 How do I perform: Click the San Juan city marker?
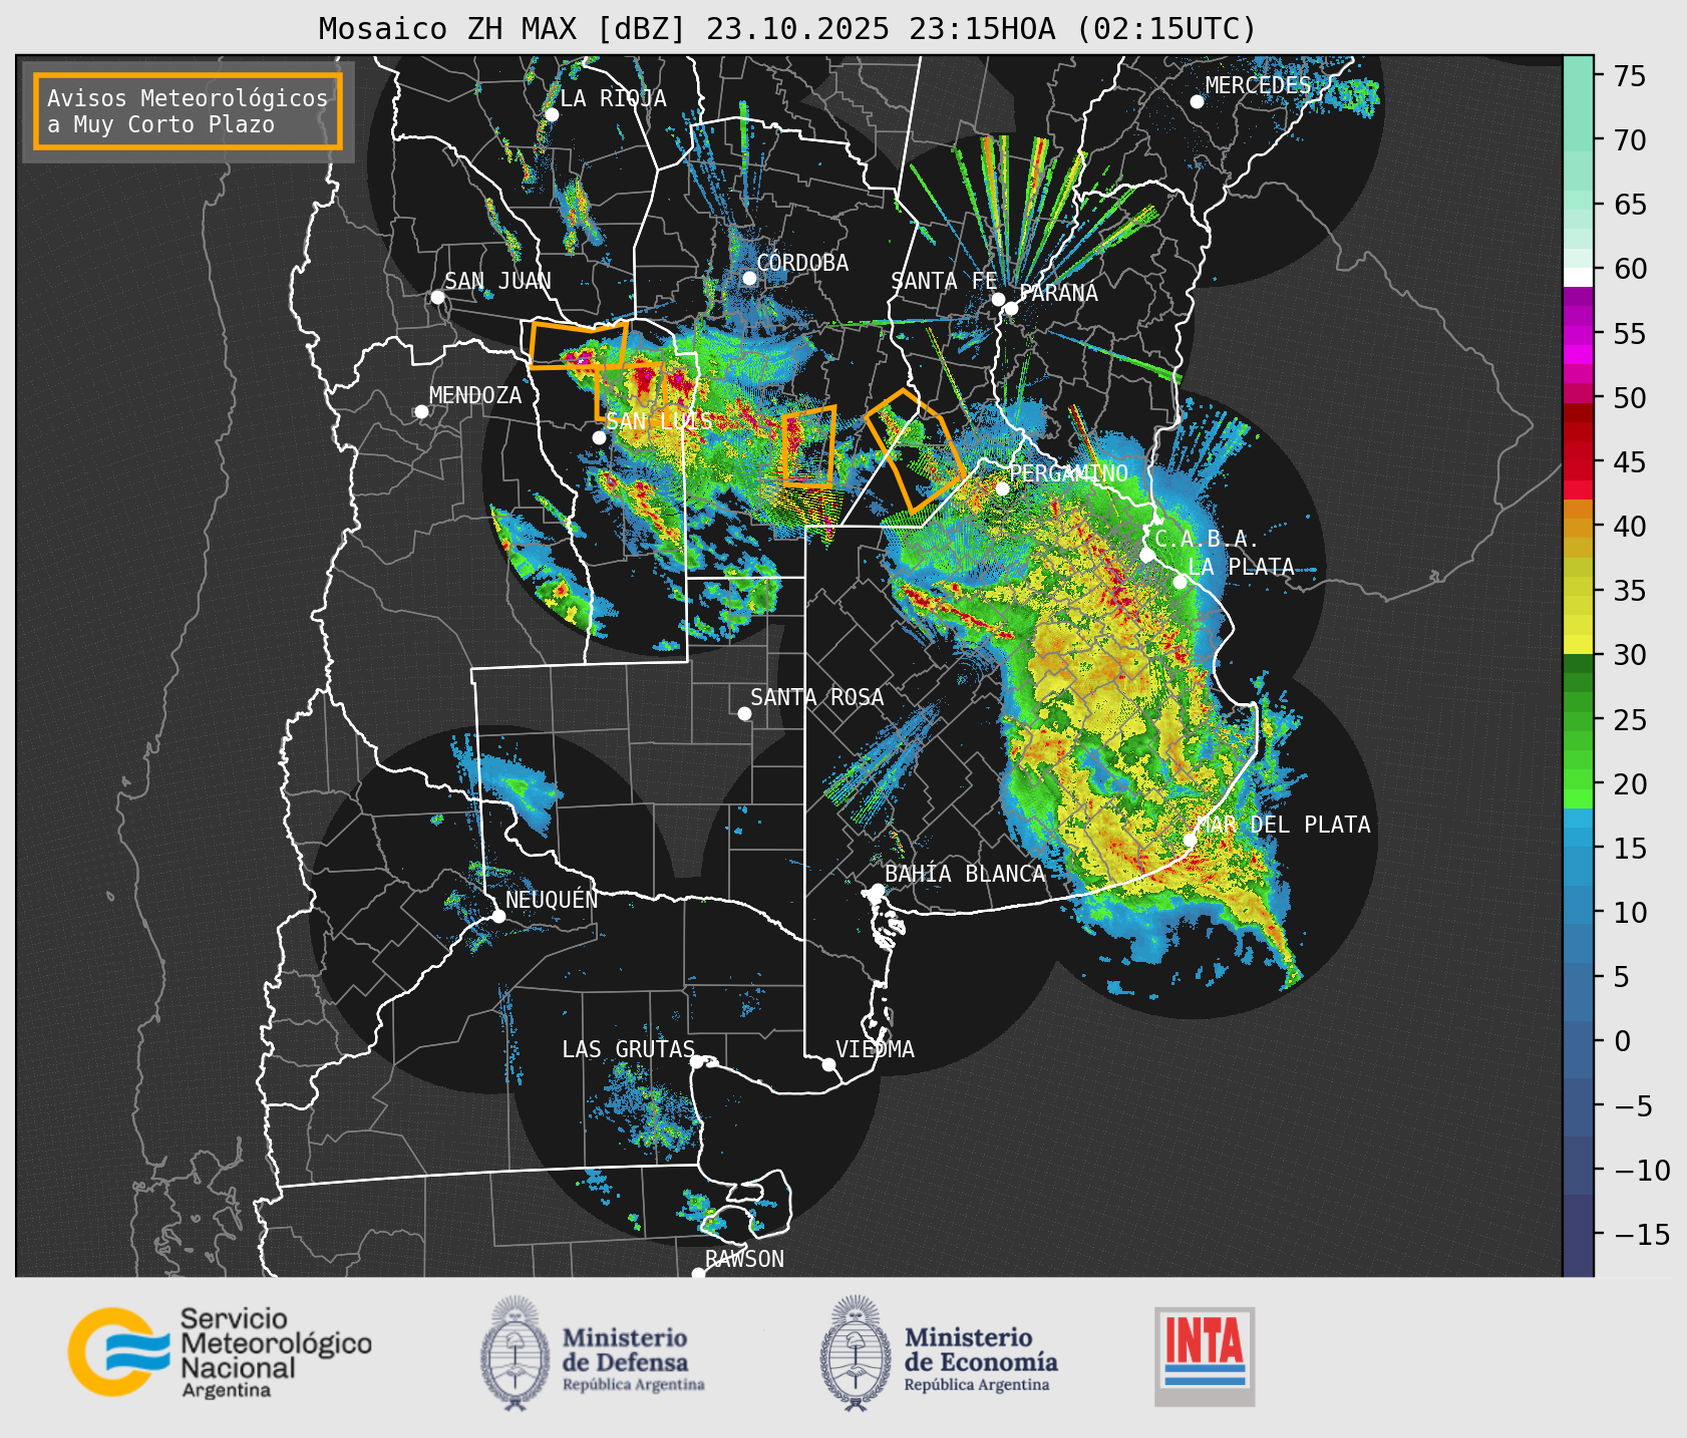(437, 297)
